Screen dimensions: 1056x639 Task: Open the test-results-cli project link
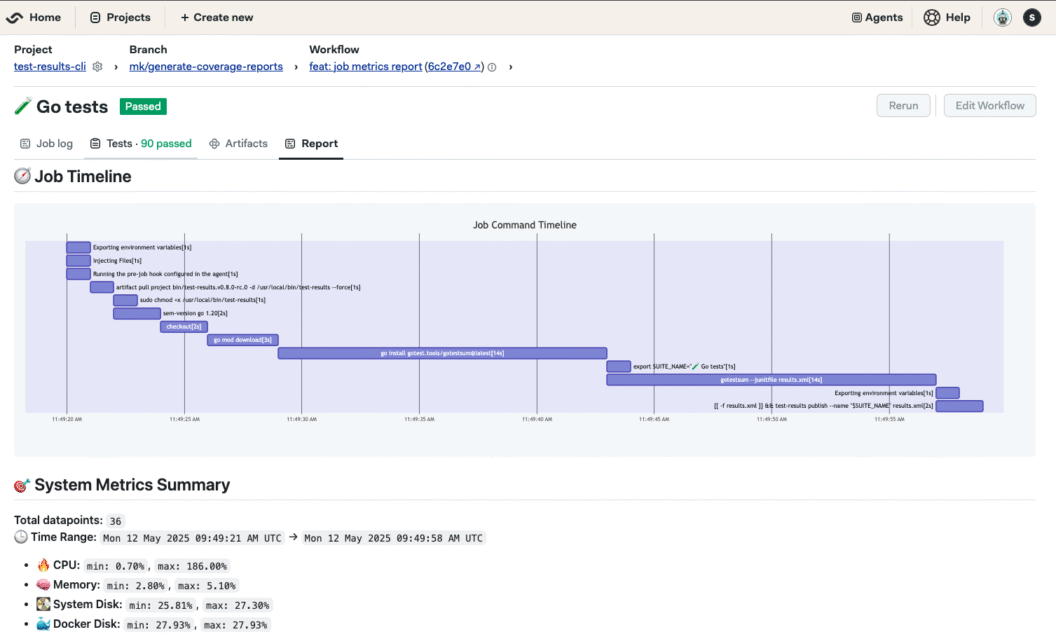click(x=50, y=67)
